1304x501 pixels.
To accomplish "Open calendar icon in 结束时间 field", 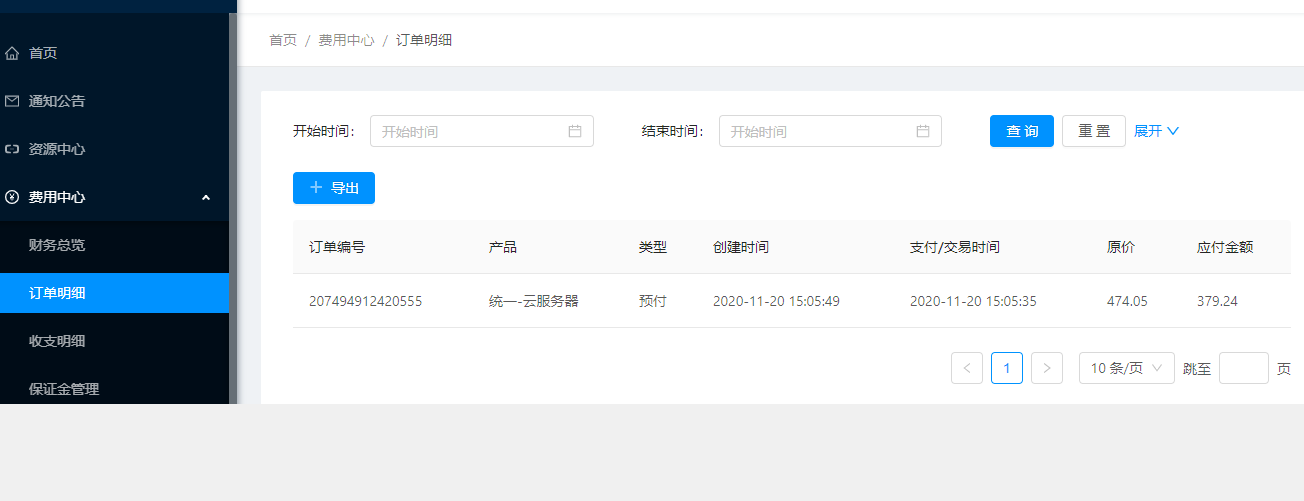I will (923, 131).
